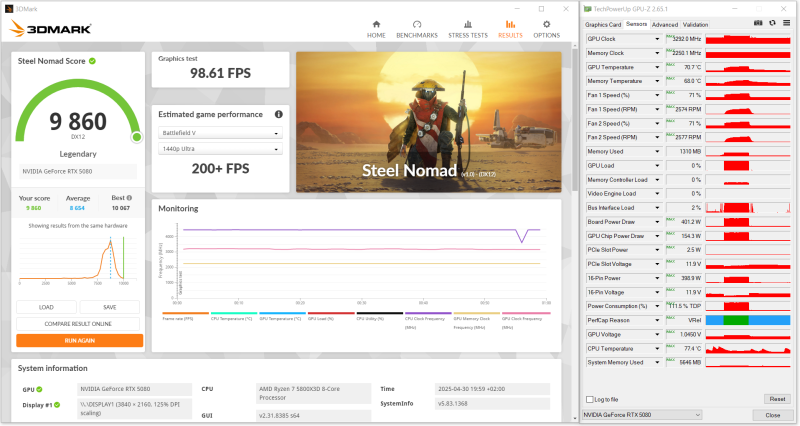
Task: Toggle the GPU Memory Clock Frequency legend item
Action: pos(477,320)
